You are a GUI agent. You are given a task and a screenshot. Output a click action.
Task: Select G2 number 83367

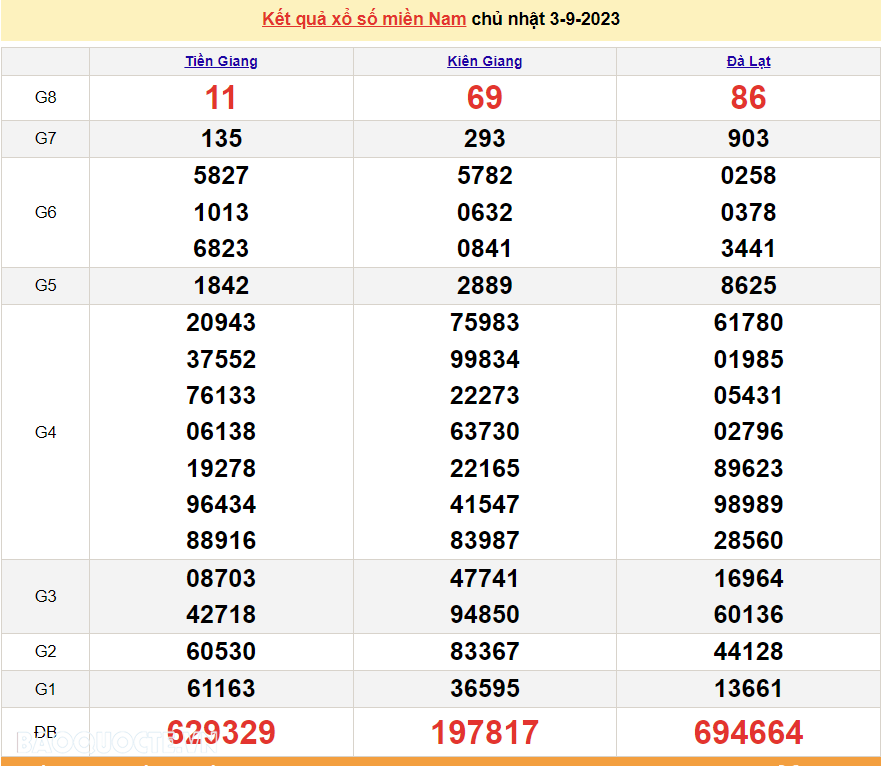(484, 652)
